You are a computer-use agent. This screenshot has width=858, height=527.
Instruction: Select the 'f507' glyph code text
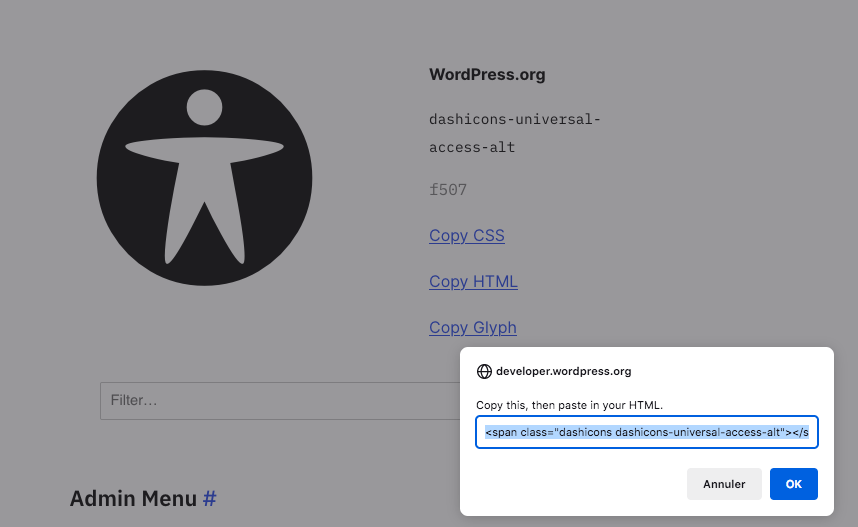point(448,190)
